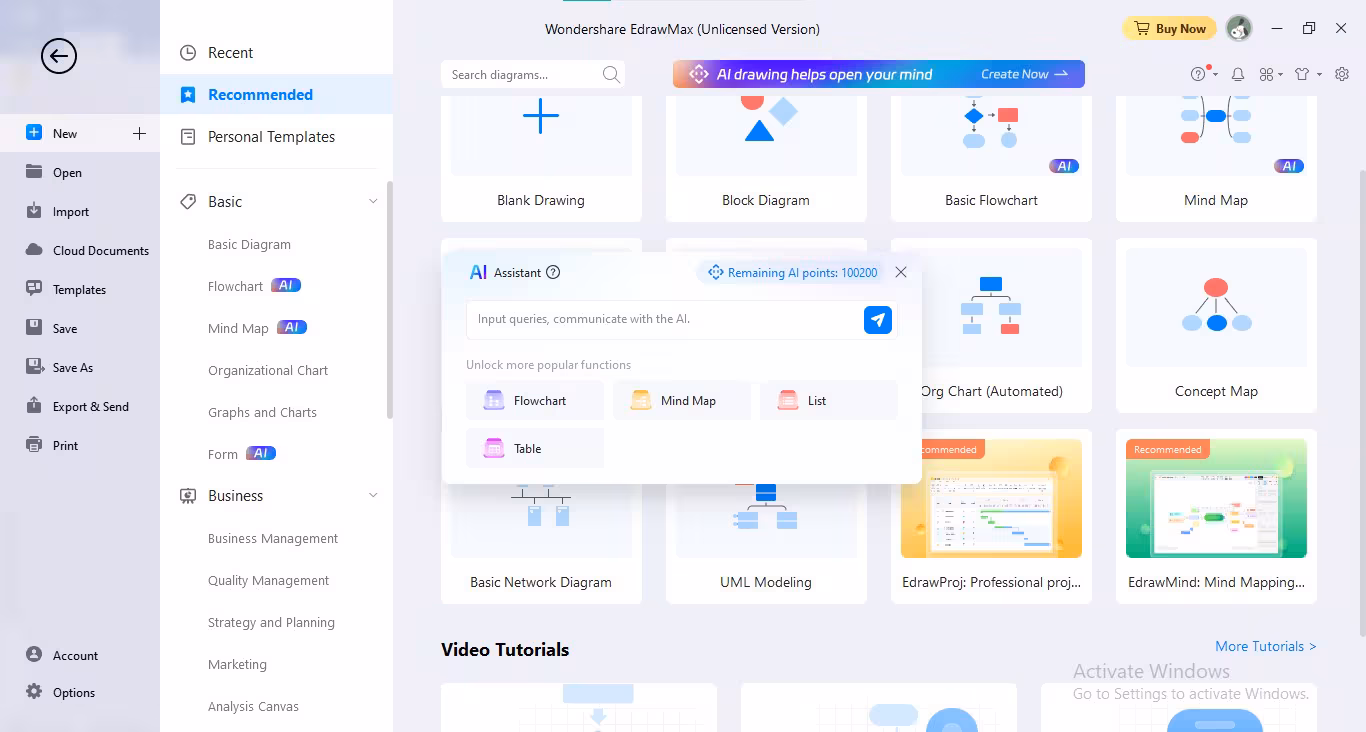This screenshot has height=732, width=1366.
Task: Open More Tutorials link
Action: tap(1265, 646)
